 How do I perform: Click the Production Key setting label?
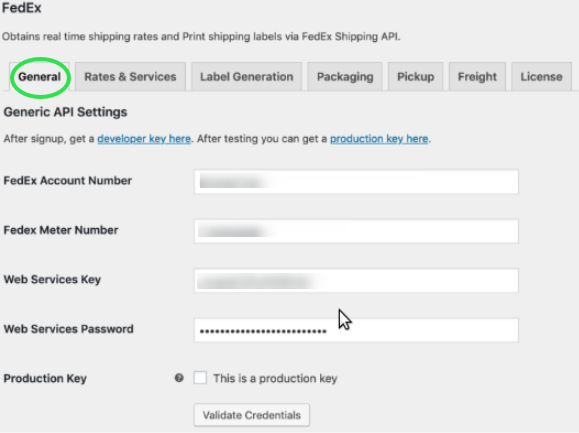point(45,378)
